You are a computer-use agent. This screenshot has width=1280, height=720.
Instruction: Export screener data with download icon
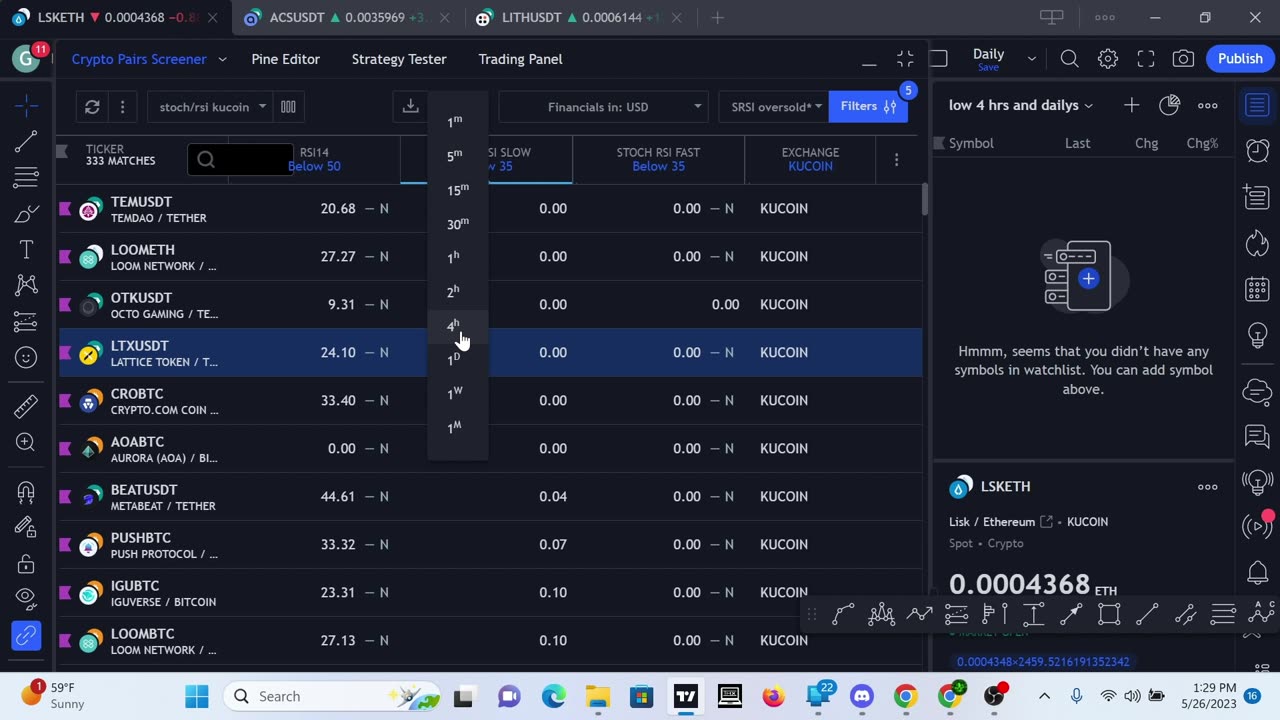tap(410, 107)
